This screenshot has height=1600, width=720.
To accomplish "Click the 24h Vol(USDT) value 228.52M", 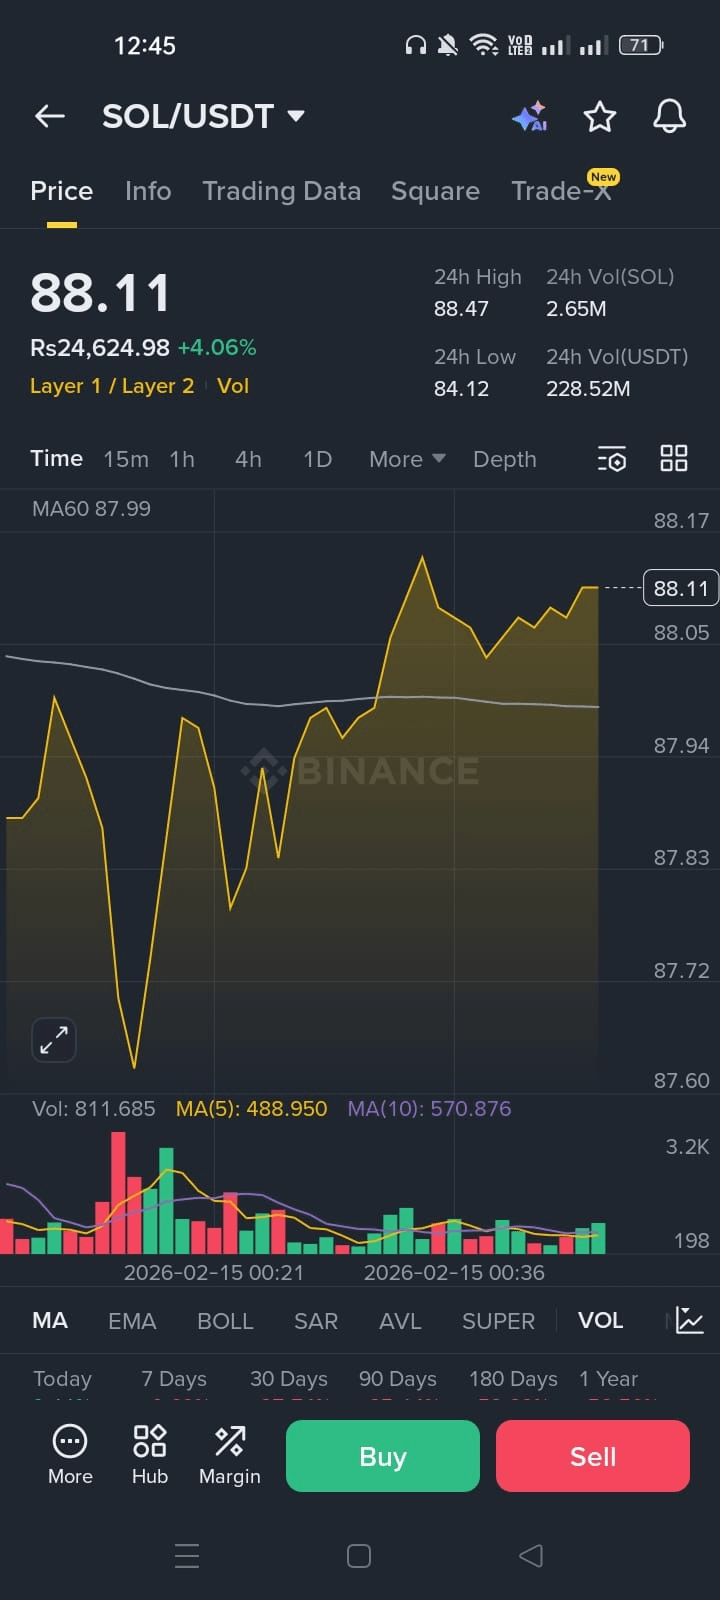I will point(588,389).
